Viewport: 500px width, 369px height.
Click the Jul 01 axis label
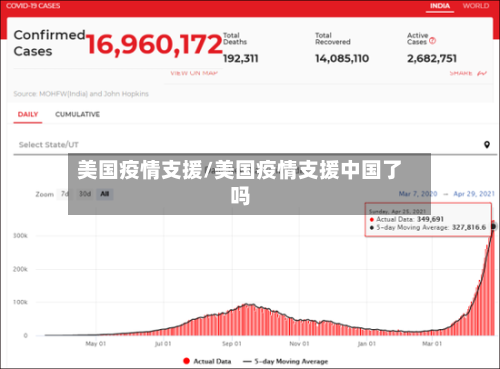pyautogui.click(x=163, y=344)
